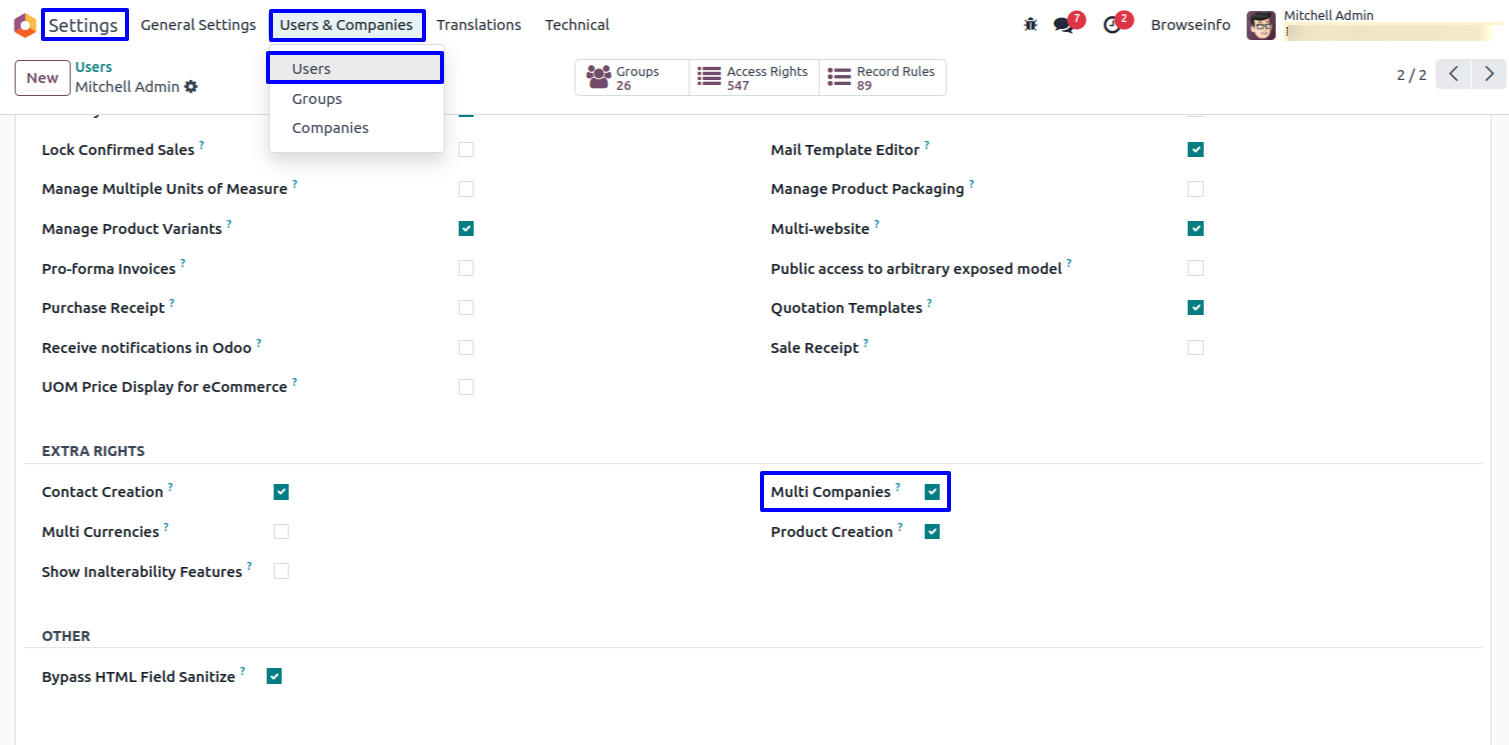Uncheck the Product Creation checkbox
The height and width of the screenshot is (745, 1509).
932,532
